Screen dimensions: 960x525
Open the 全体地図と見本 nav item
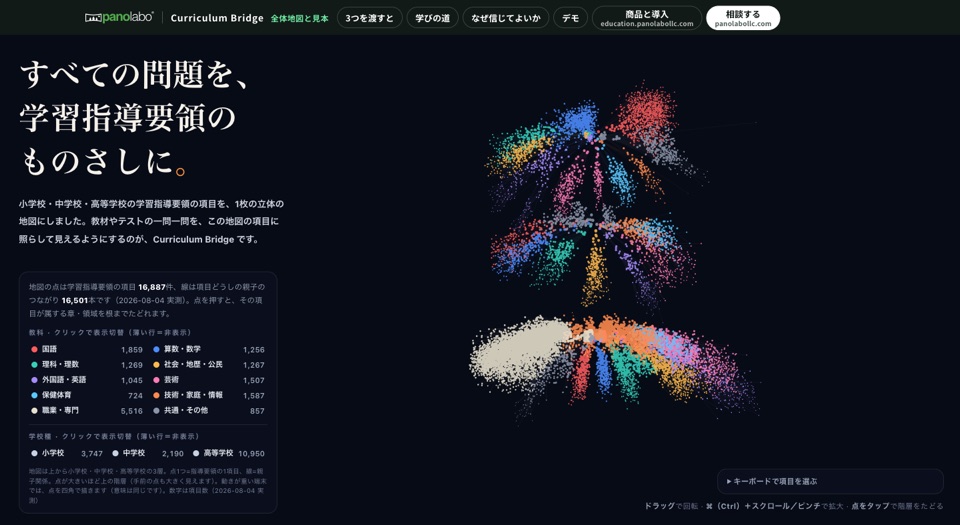[299, 18]
